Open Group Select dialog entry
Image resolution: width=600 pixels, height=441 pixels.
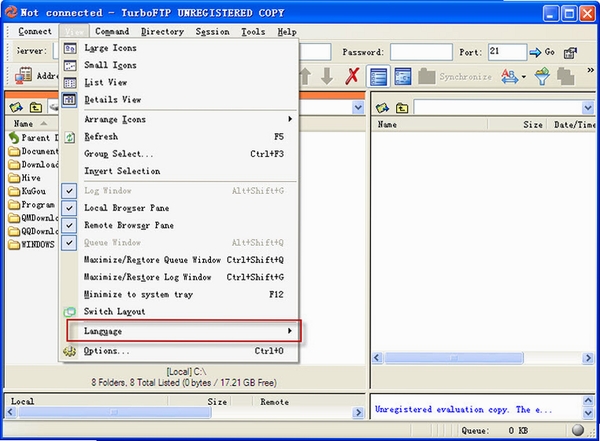pos(179,154)
